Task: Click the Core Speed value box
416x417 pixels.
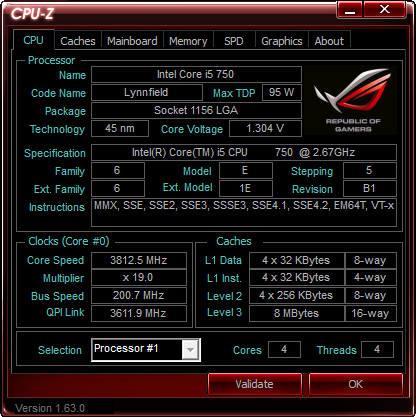Action: [139, 260]
